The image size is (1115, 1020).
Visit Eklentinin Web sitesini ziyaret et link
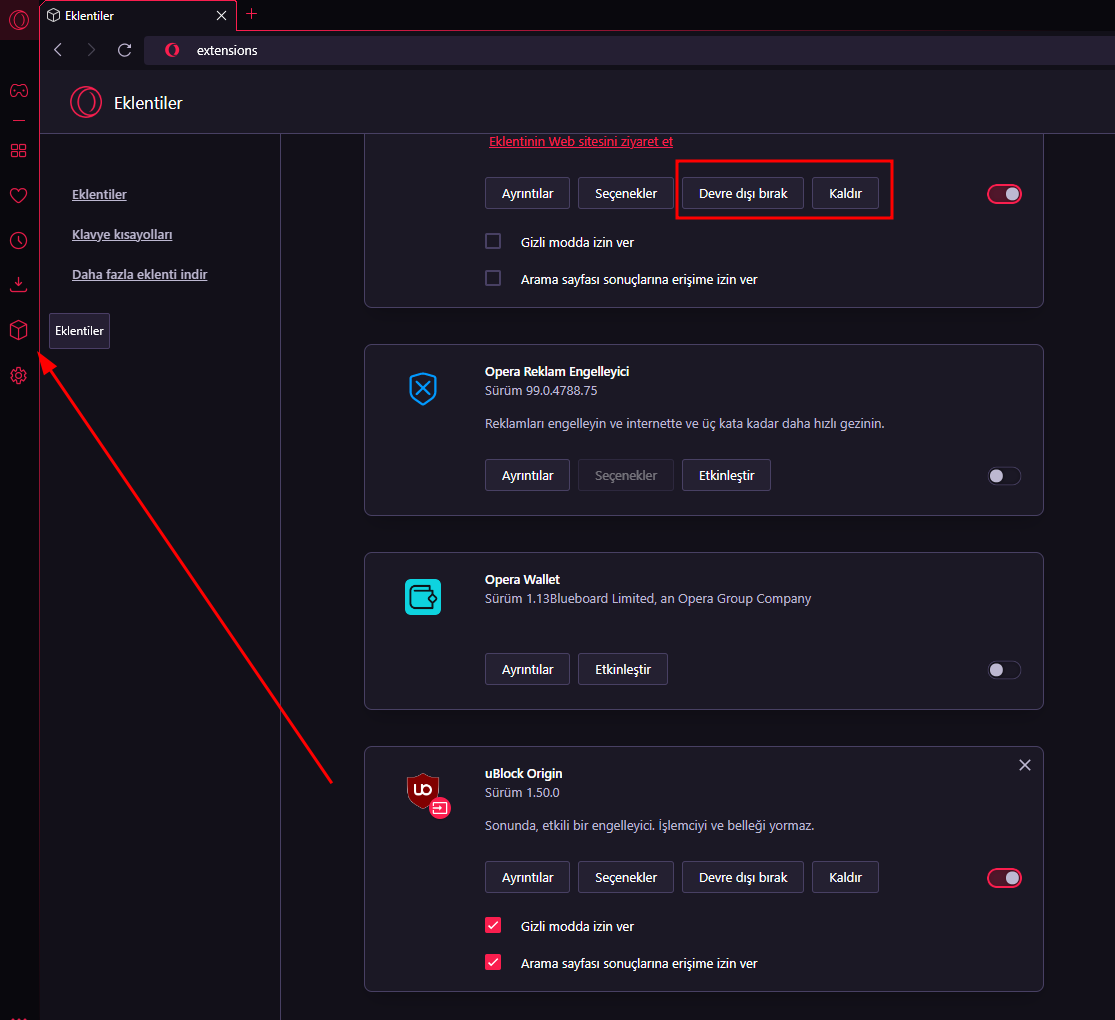point(580,142)
